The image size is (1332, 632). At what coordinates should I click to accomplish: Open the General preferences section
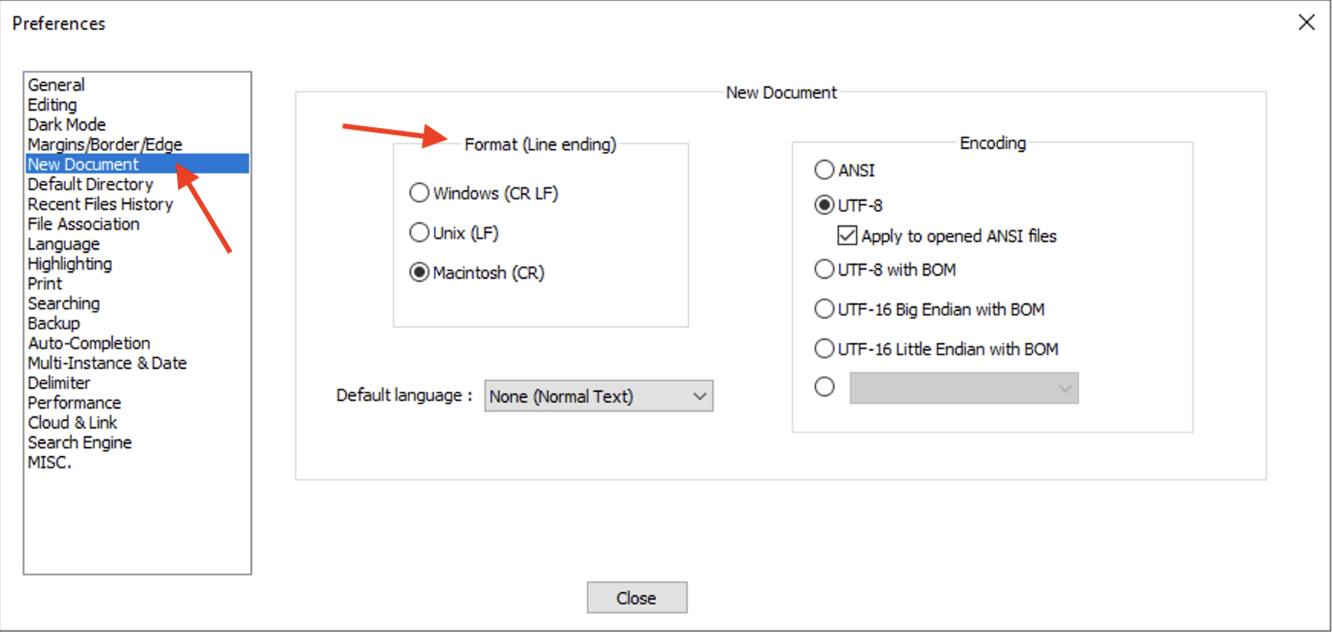tap(56, 84)
